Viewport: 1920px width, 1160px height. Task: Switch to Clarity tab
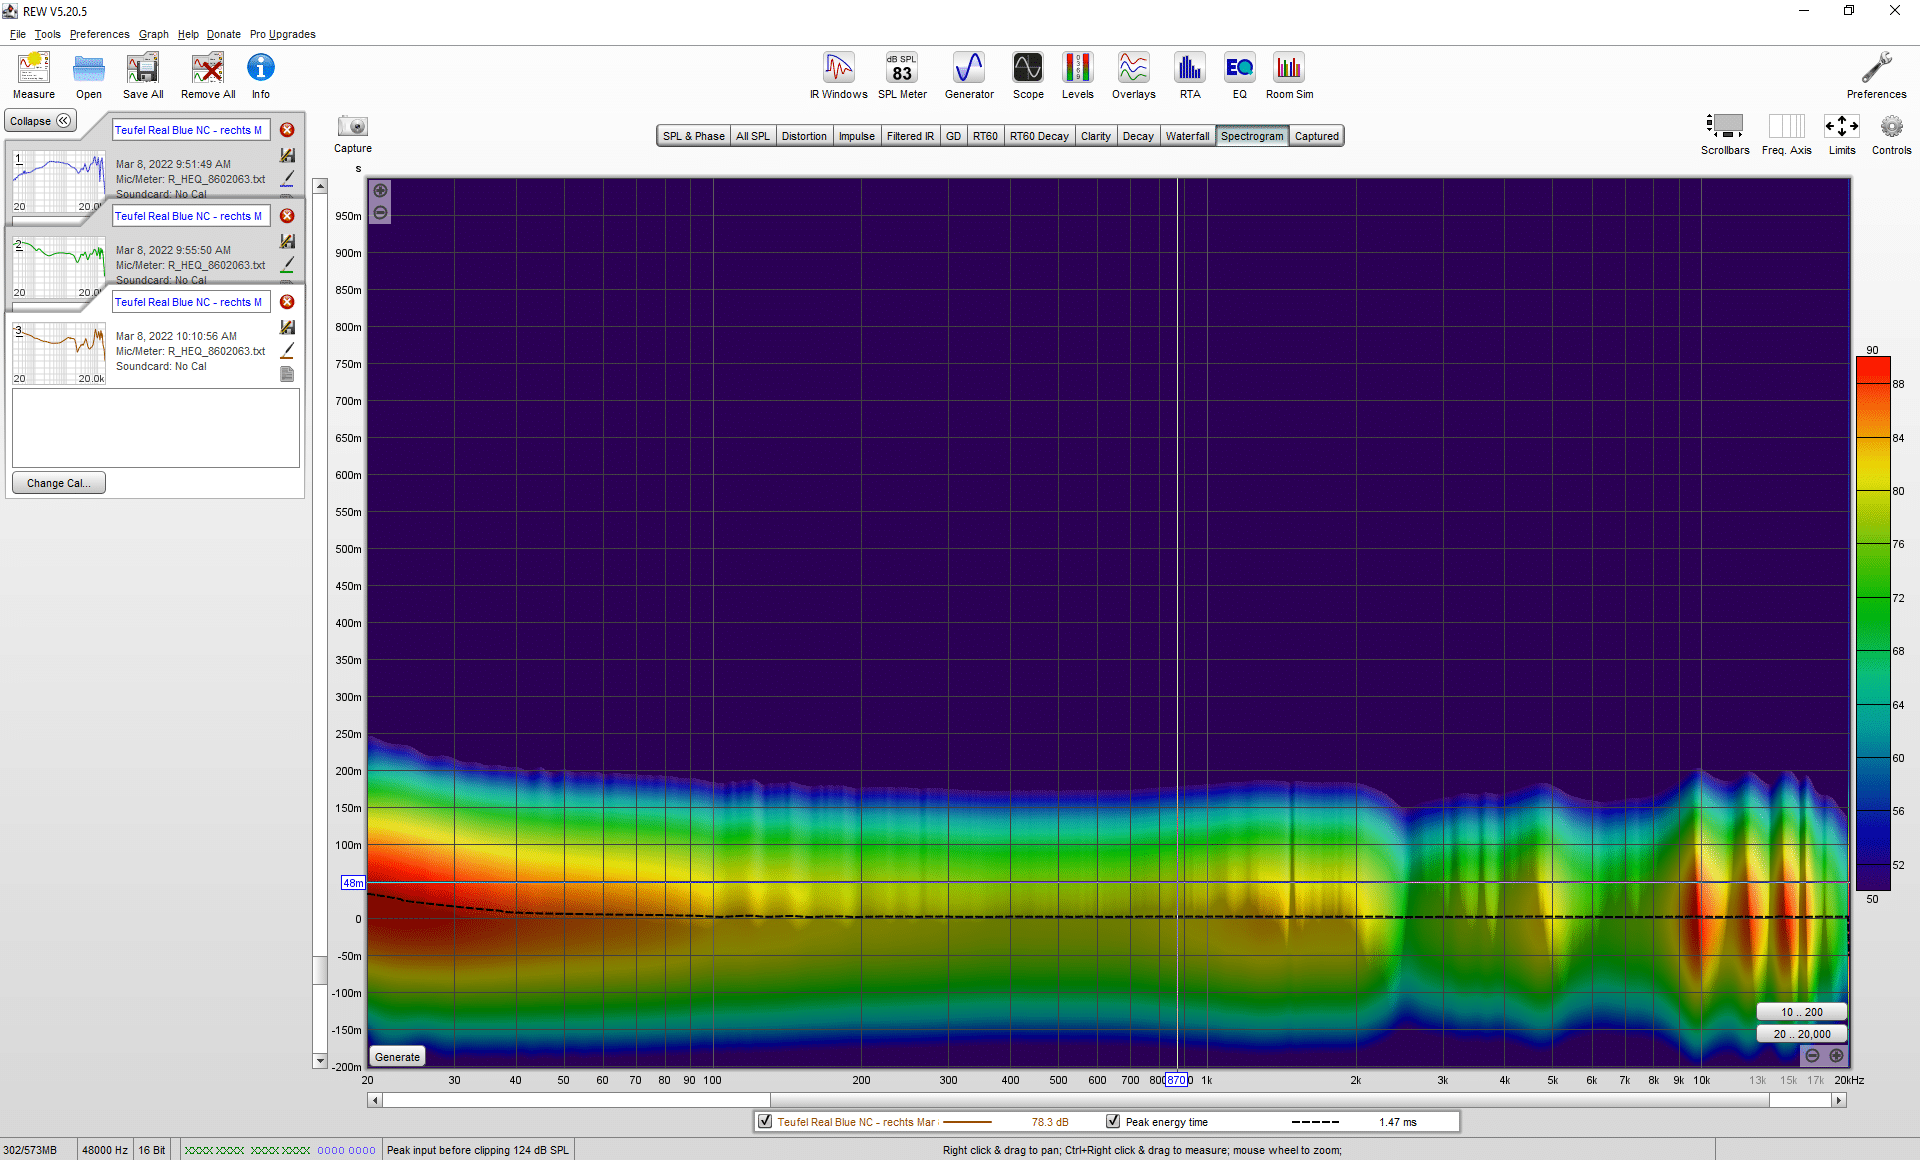click(1095, 136)
